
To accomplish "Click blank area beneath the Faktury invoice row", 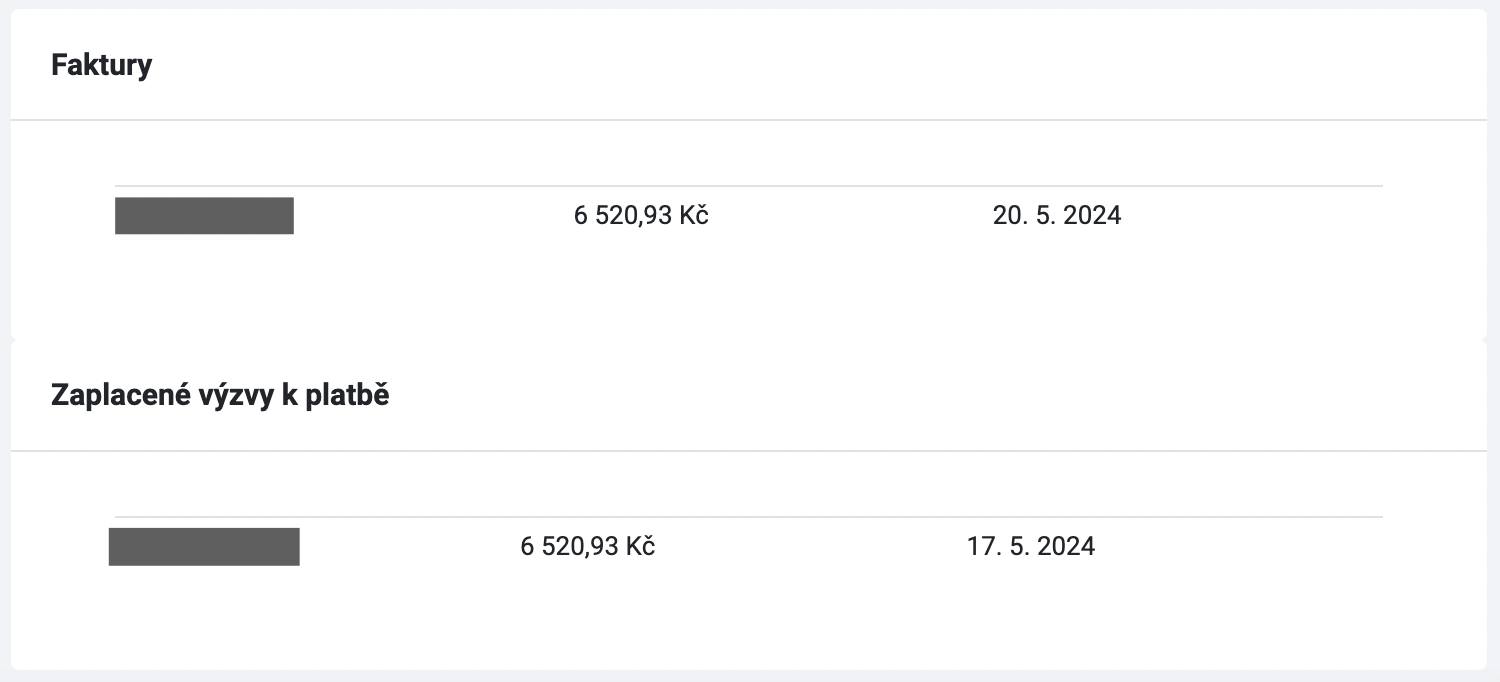I will [x=749, y=290].
